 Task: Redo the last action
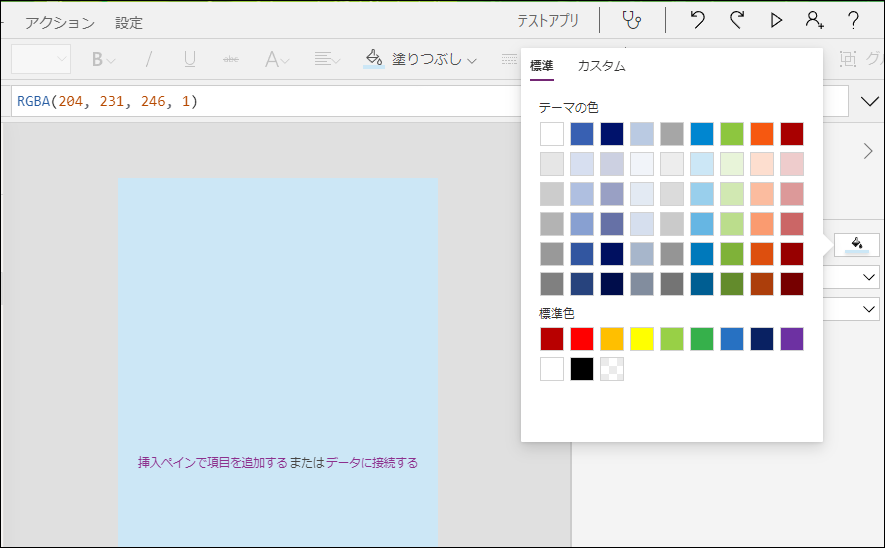pos(737,20)
